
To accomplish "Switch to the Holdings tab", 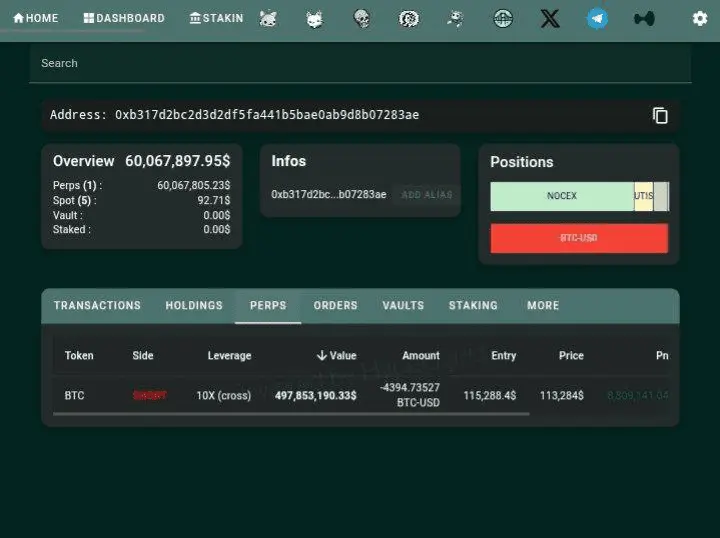I will click(x=194, y=306).
